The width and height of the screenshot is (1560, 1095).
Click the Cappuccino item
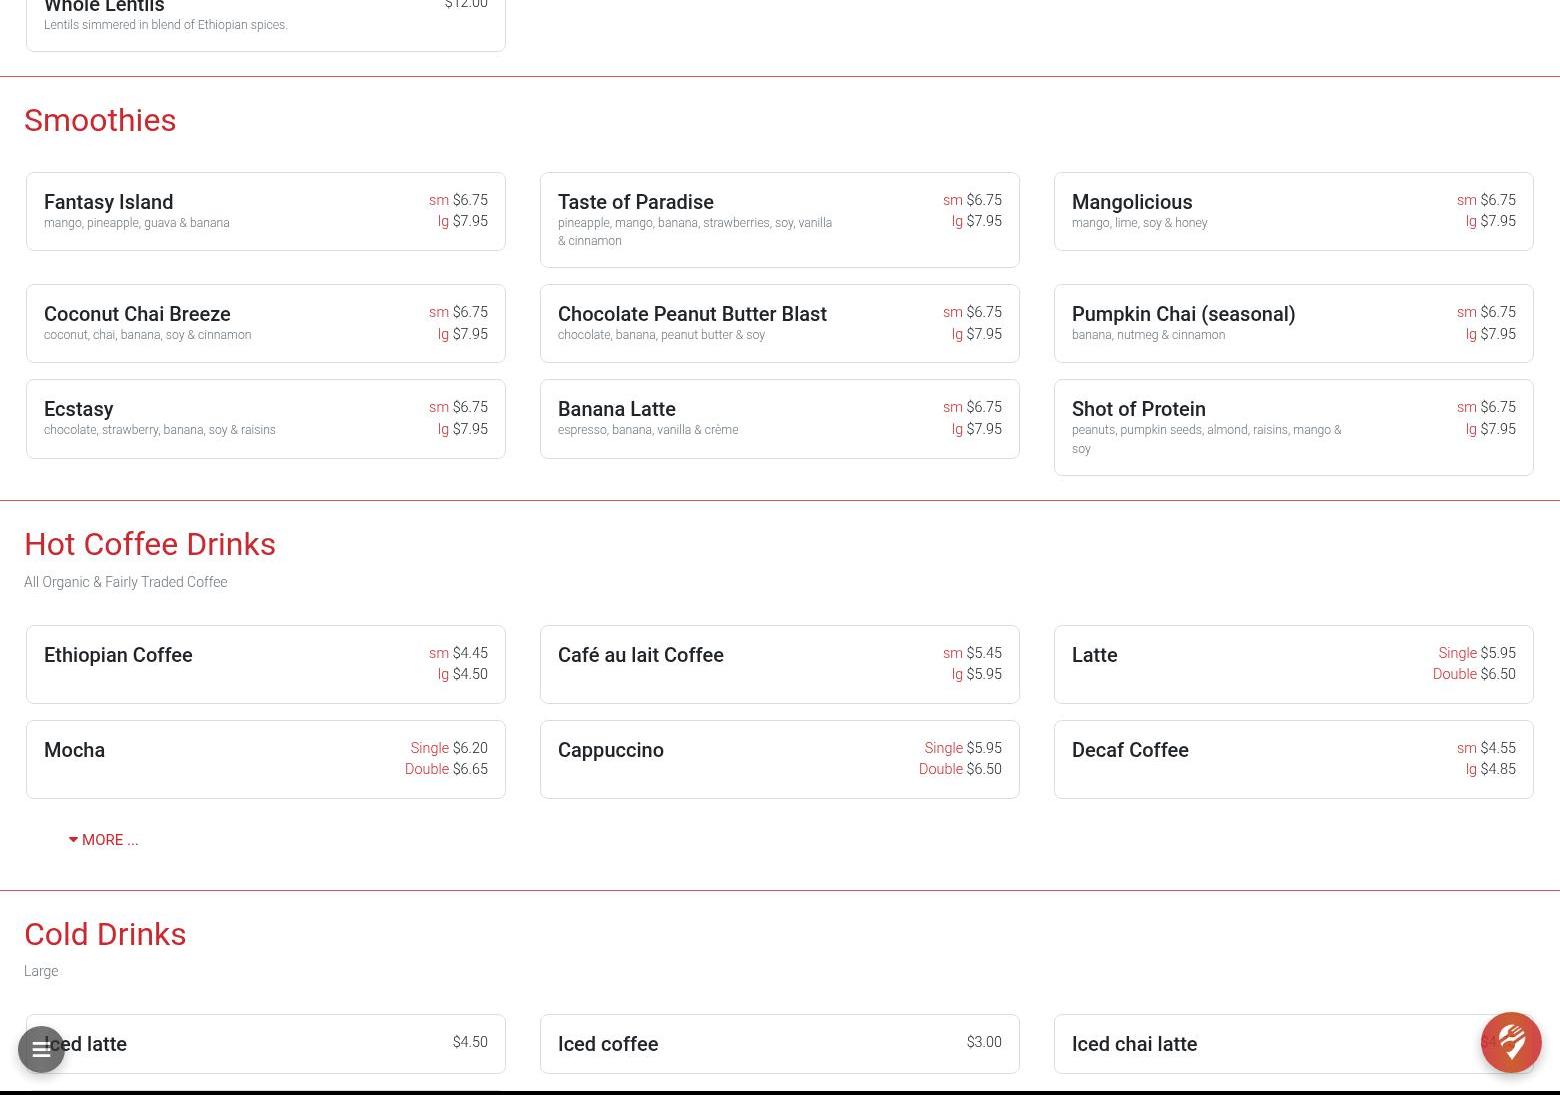click(779, 759)
